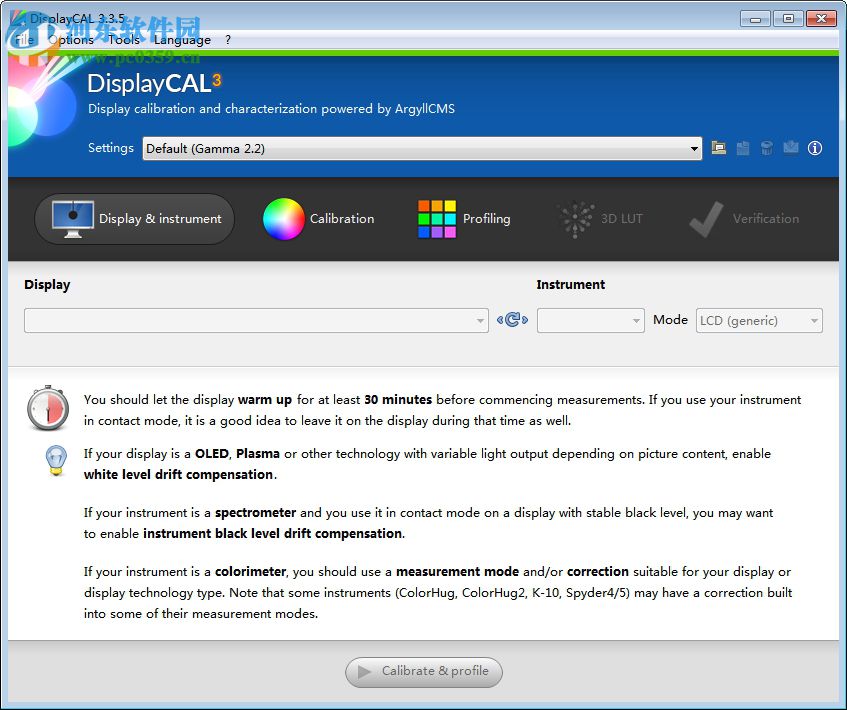Click the save settings disk icon
Screen dimensions: 847x710
[743, 148]
